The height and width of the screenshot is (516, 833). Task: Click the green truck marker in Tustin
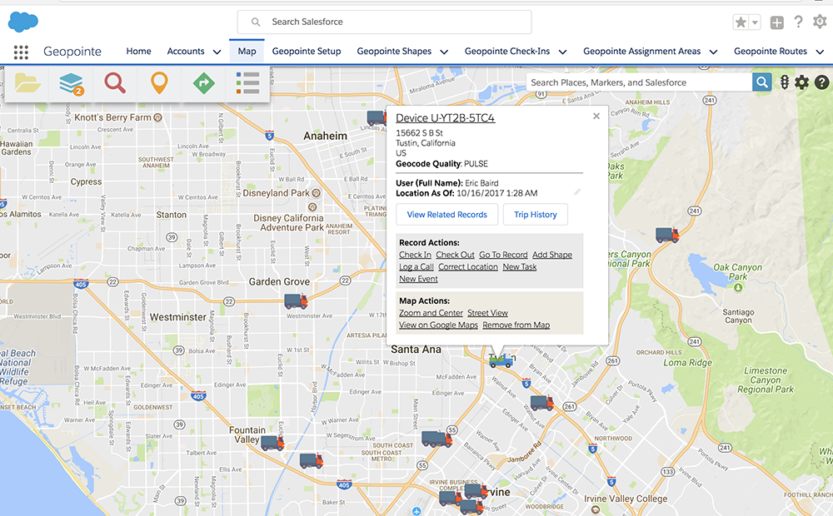pyautogui.click(x=501, y=361)
